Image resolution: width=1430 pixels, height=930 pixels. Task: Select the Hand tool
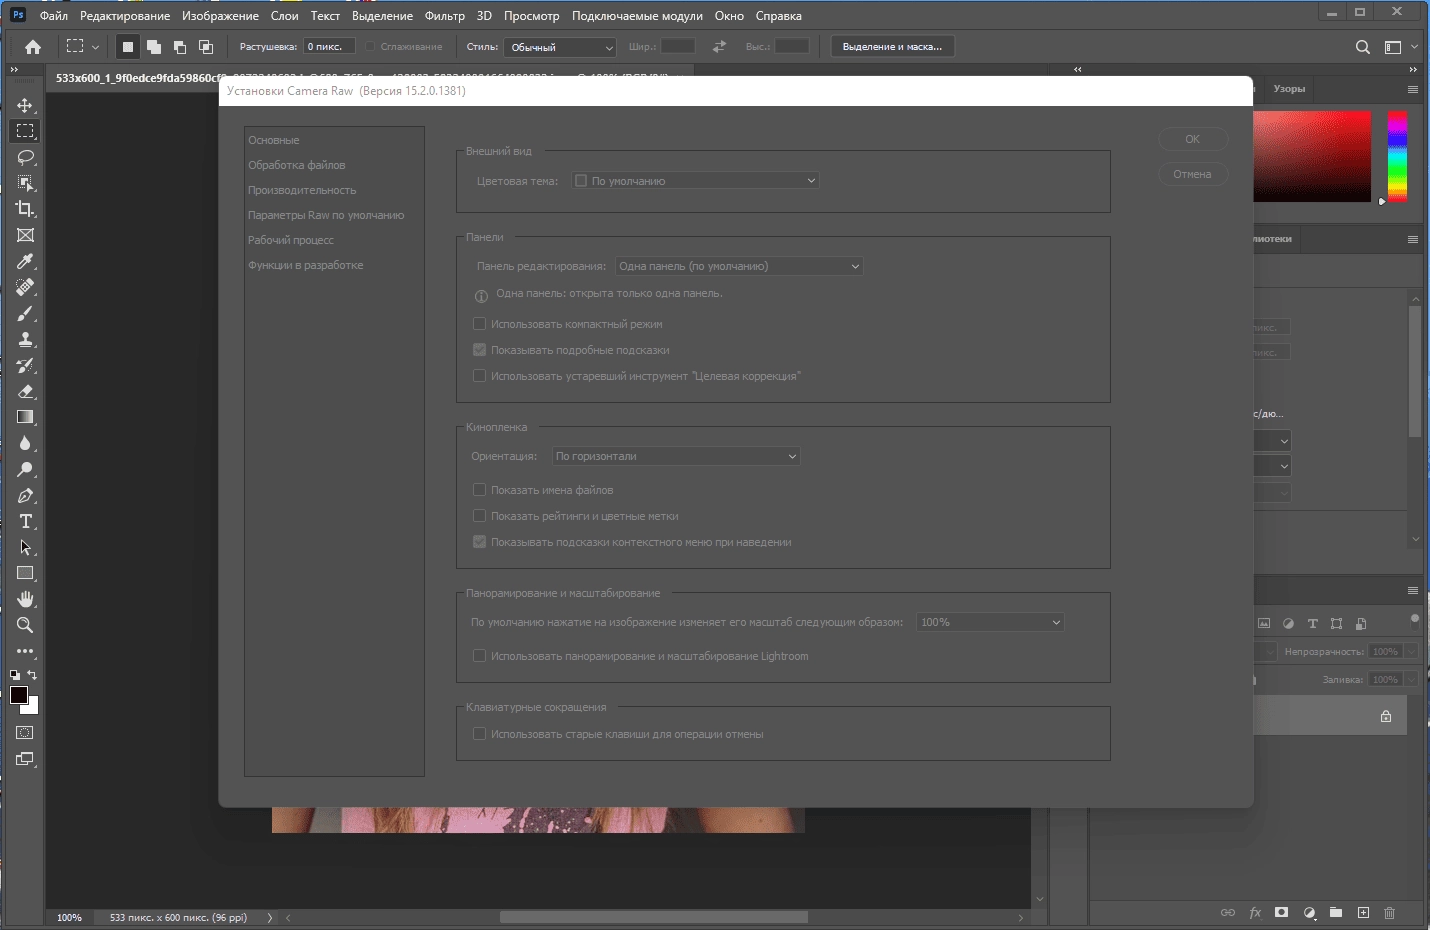25,599
